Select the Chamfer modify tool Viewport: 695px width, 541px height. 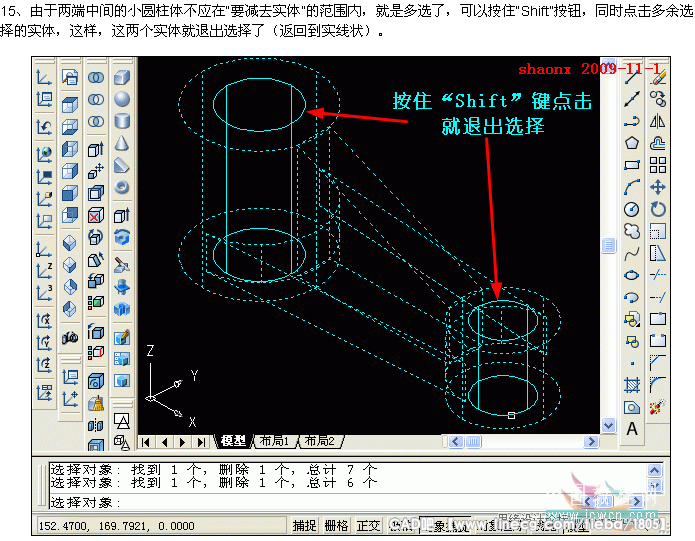coord(658,363)
